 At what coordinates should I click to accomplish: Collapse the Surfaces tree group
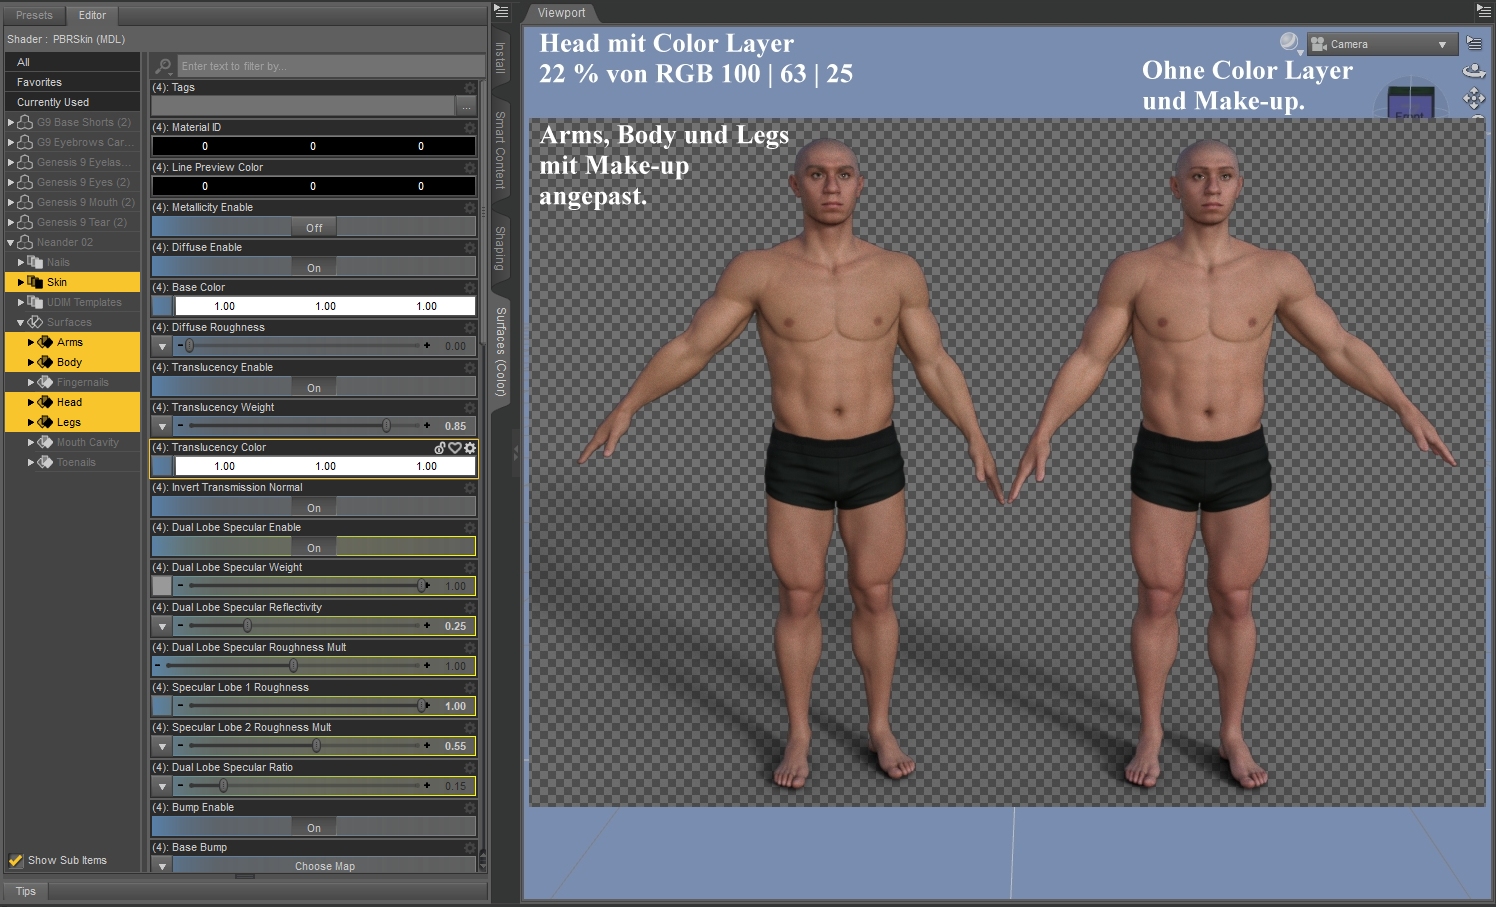(x=21, y=322)
